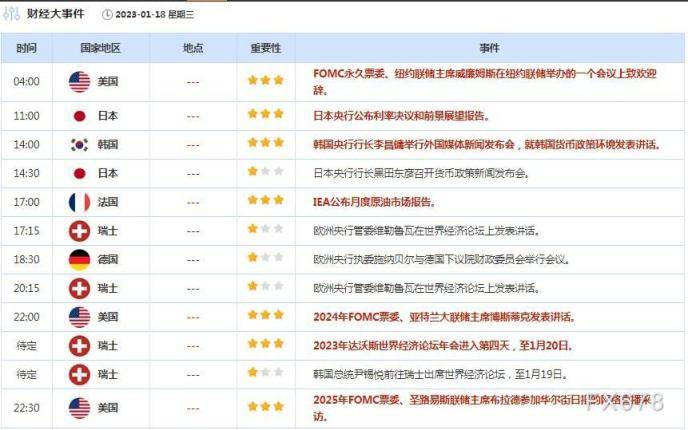Click the 04:00 time cell
This screenshot has width=688, height=430.
pyautogui.click(x=26, y=82)
